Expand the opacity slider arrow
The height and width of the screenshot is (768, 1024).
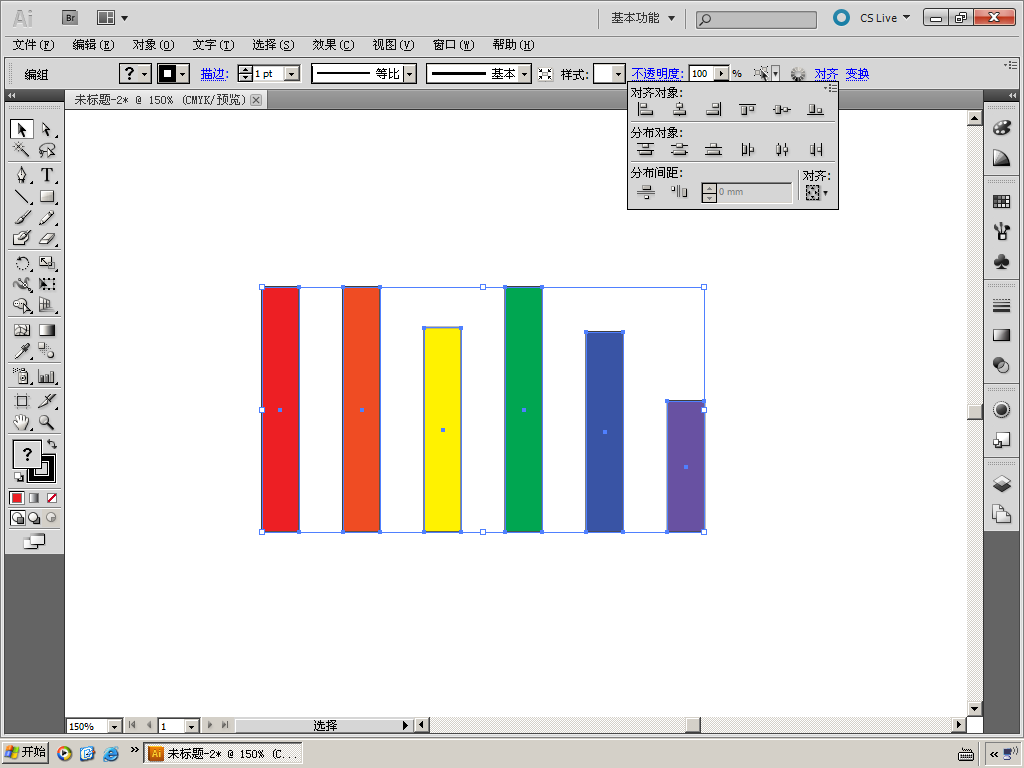pyautogui.click(x=722, y=74)
